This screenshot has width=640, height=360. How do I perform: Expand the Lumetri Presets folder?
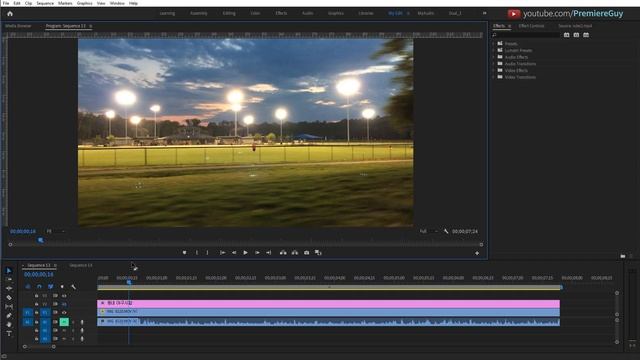493,50
